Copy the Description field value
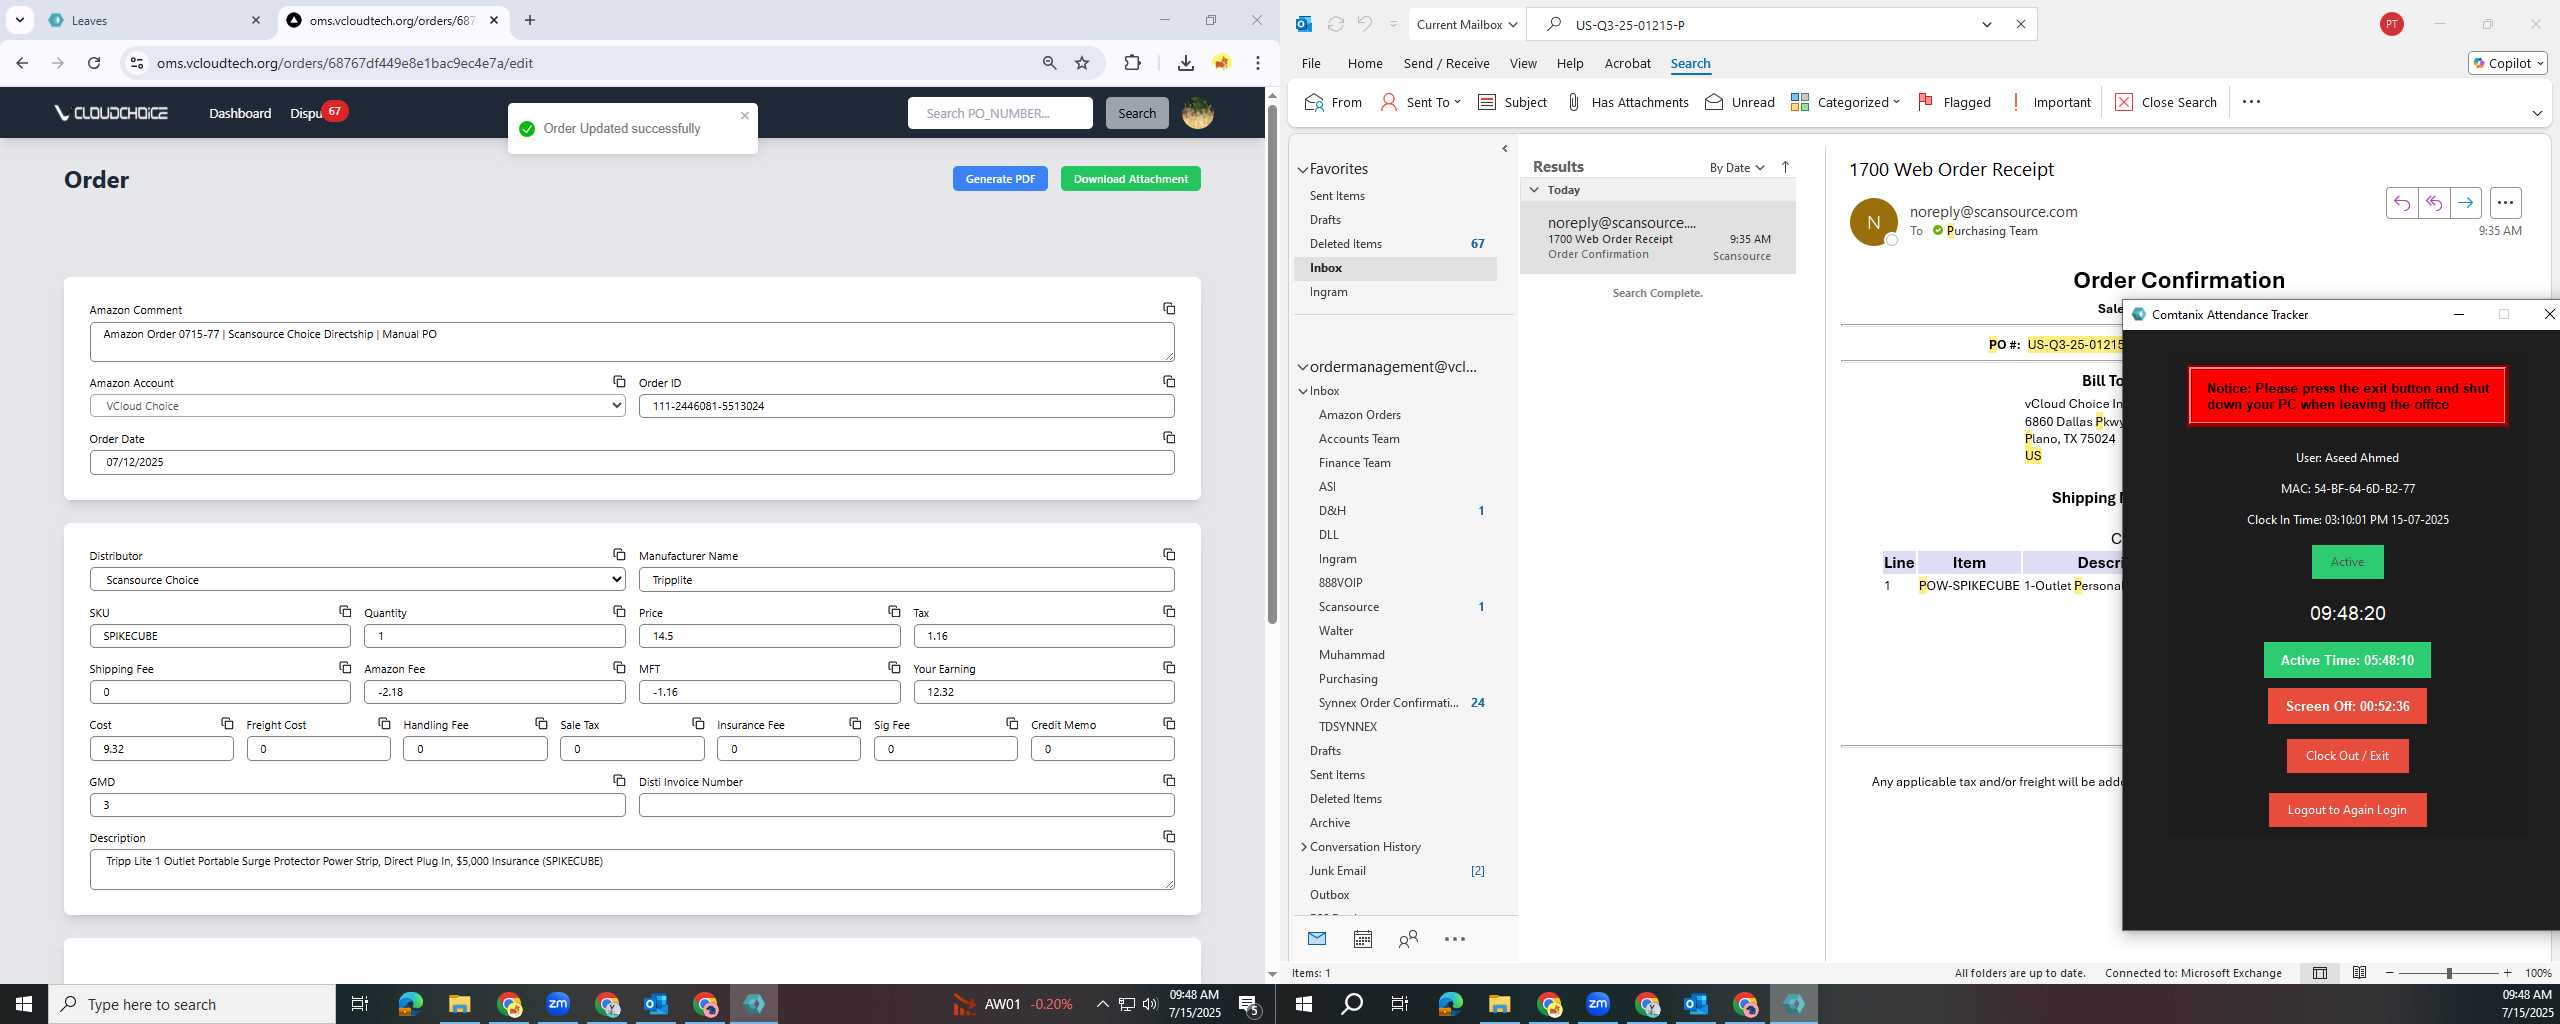This screenshot has width=2560, height=1024. [1169, 837]
